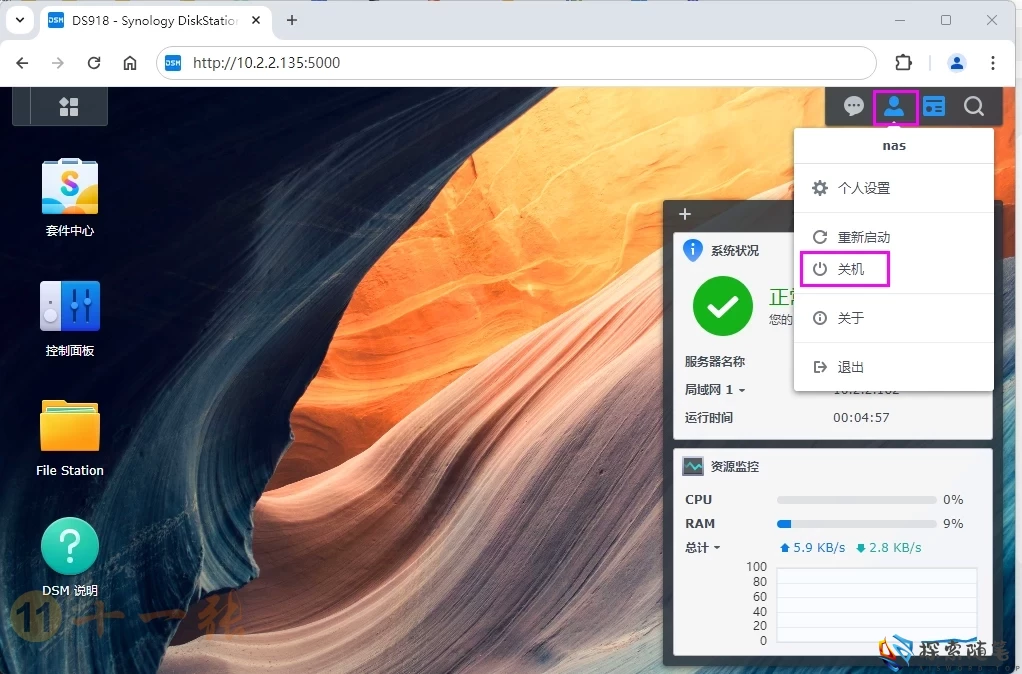
Task: Click 重新启动 to restart the NAS
Action: 862,236
